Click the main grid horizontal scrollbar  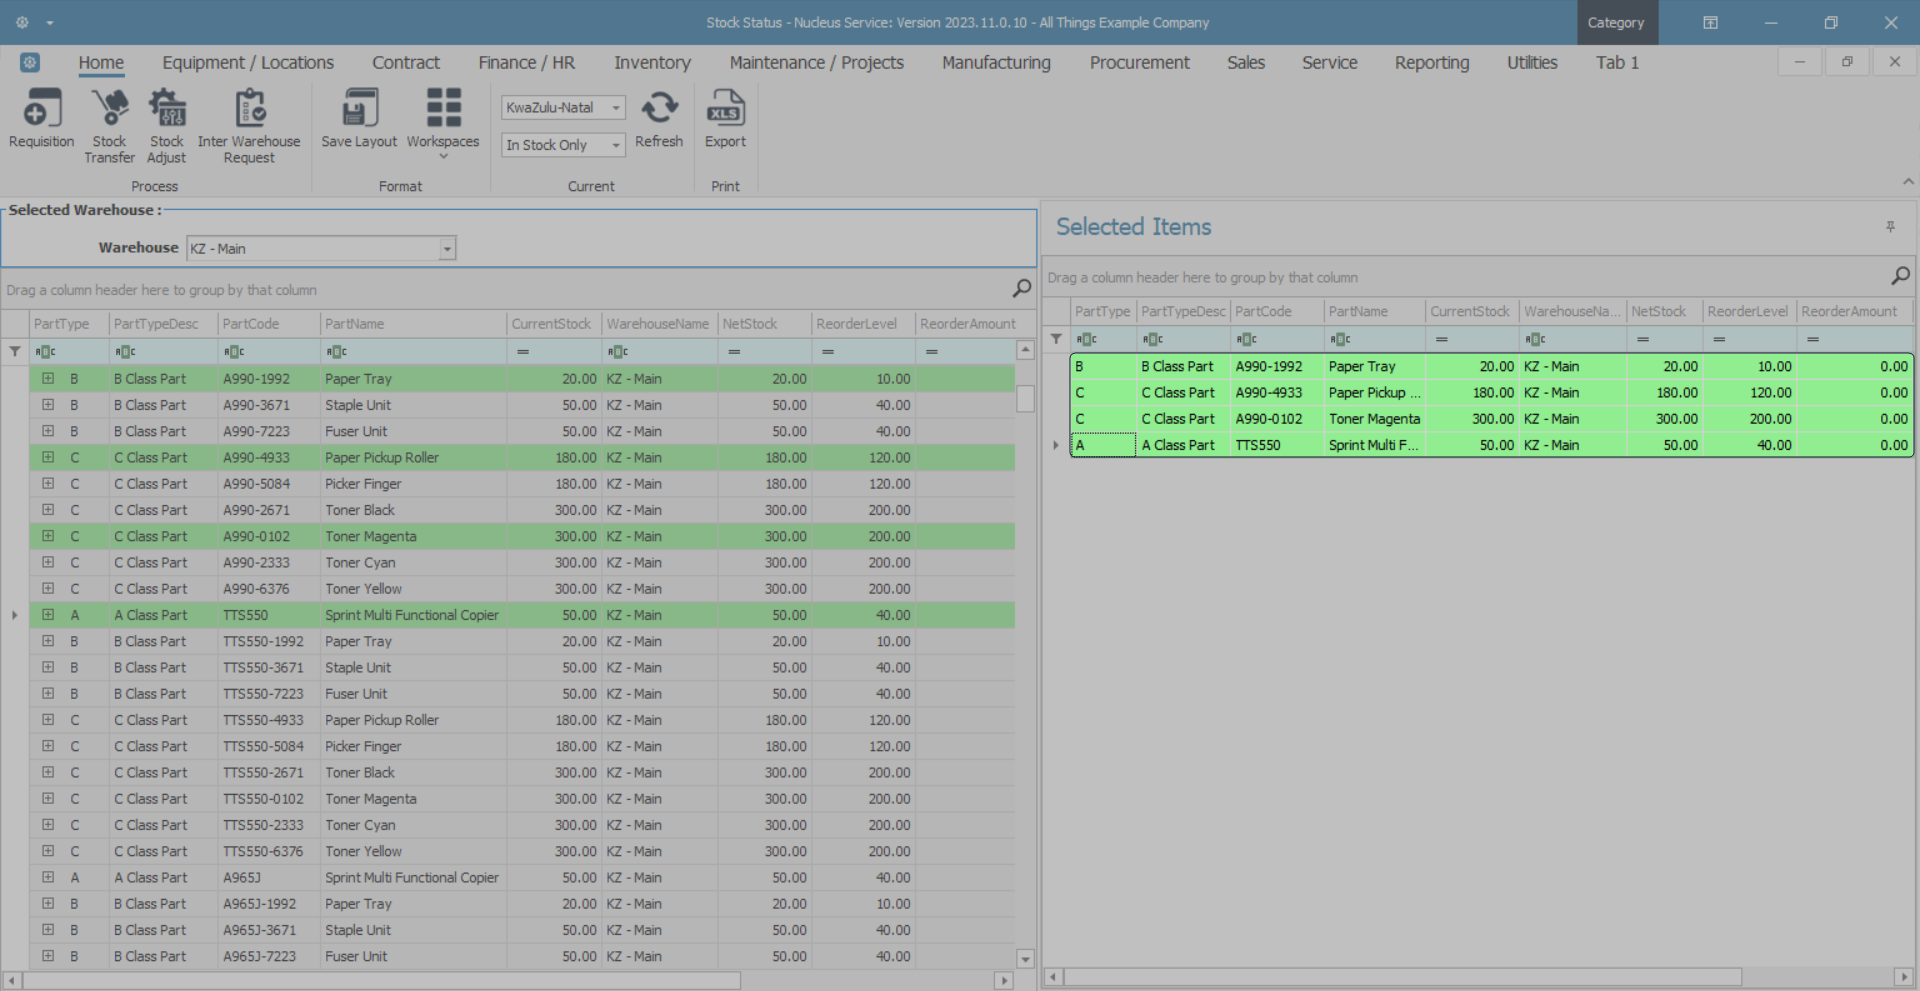click(x=380, y=981)
